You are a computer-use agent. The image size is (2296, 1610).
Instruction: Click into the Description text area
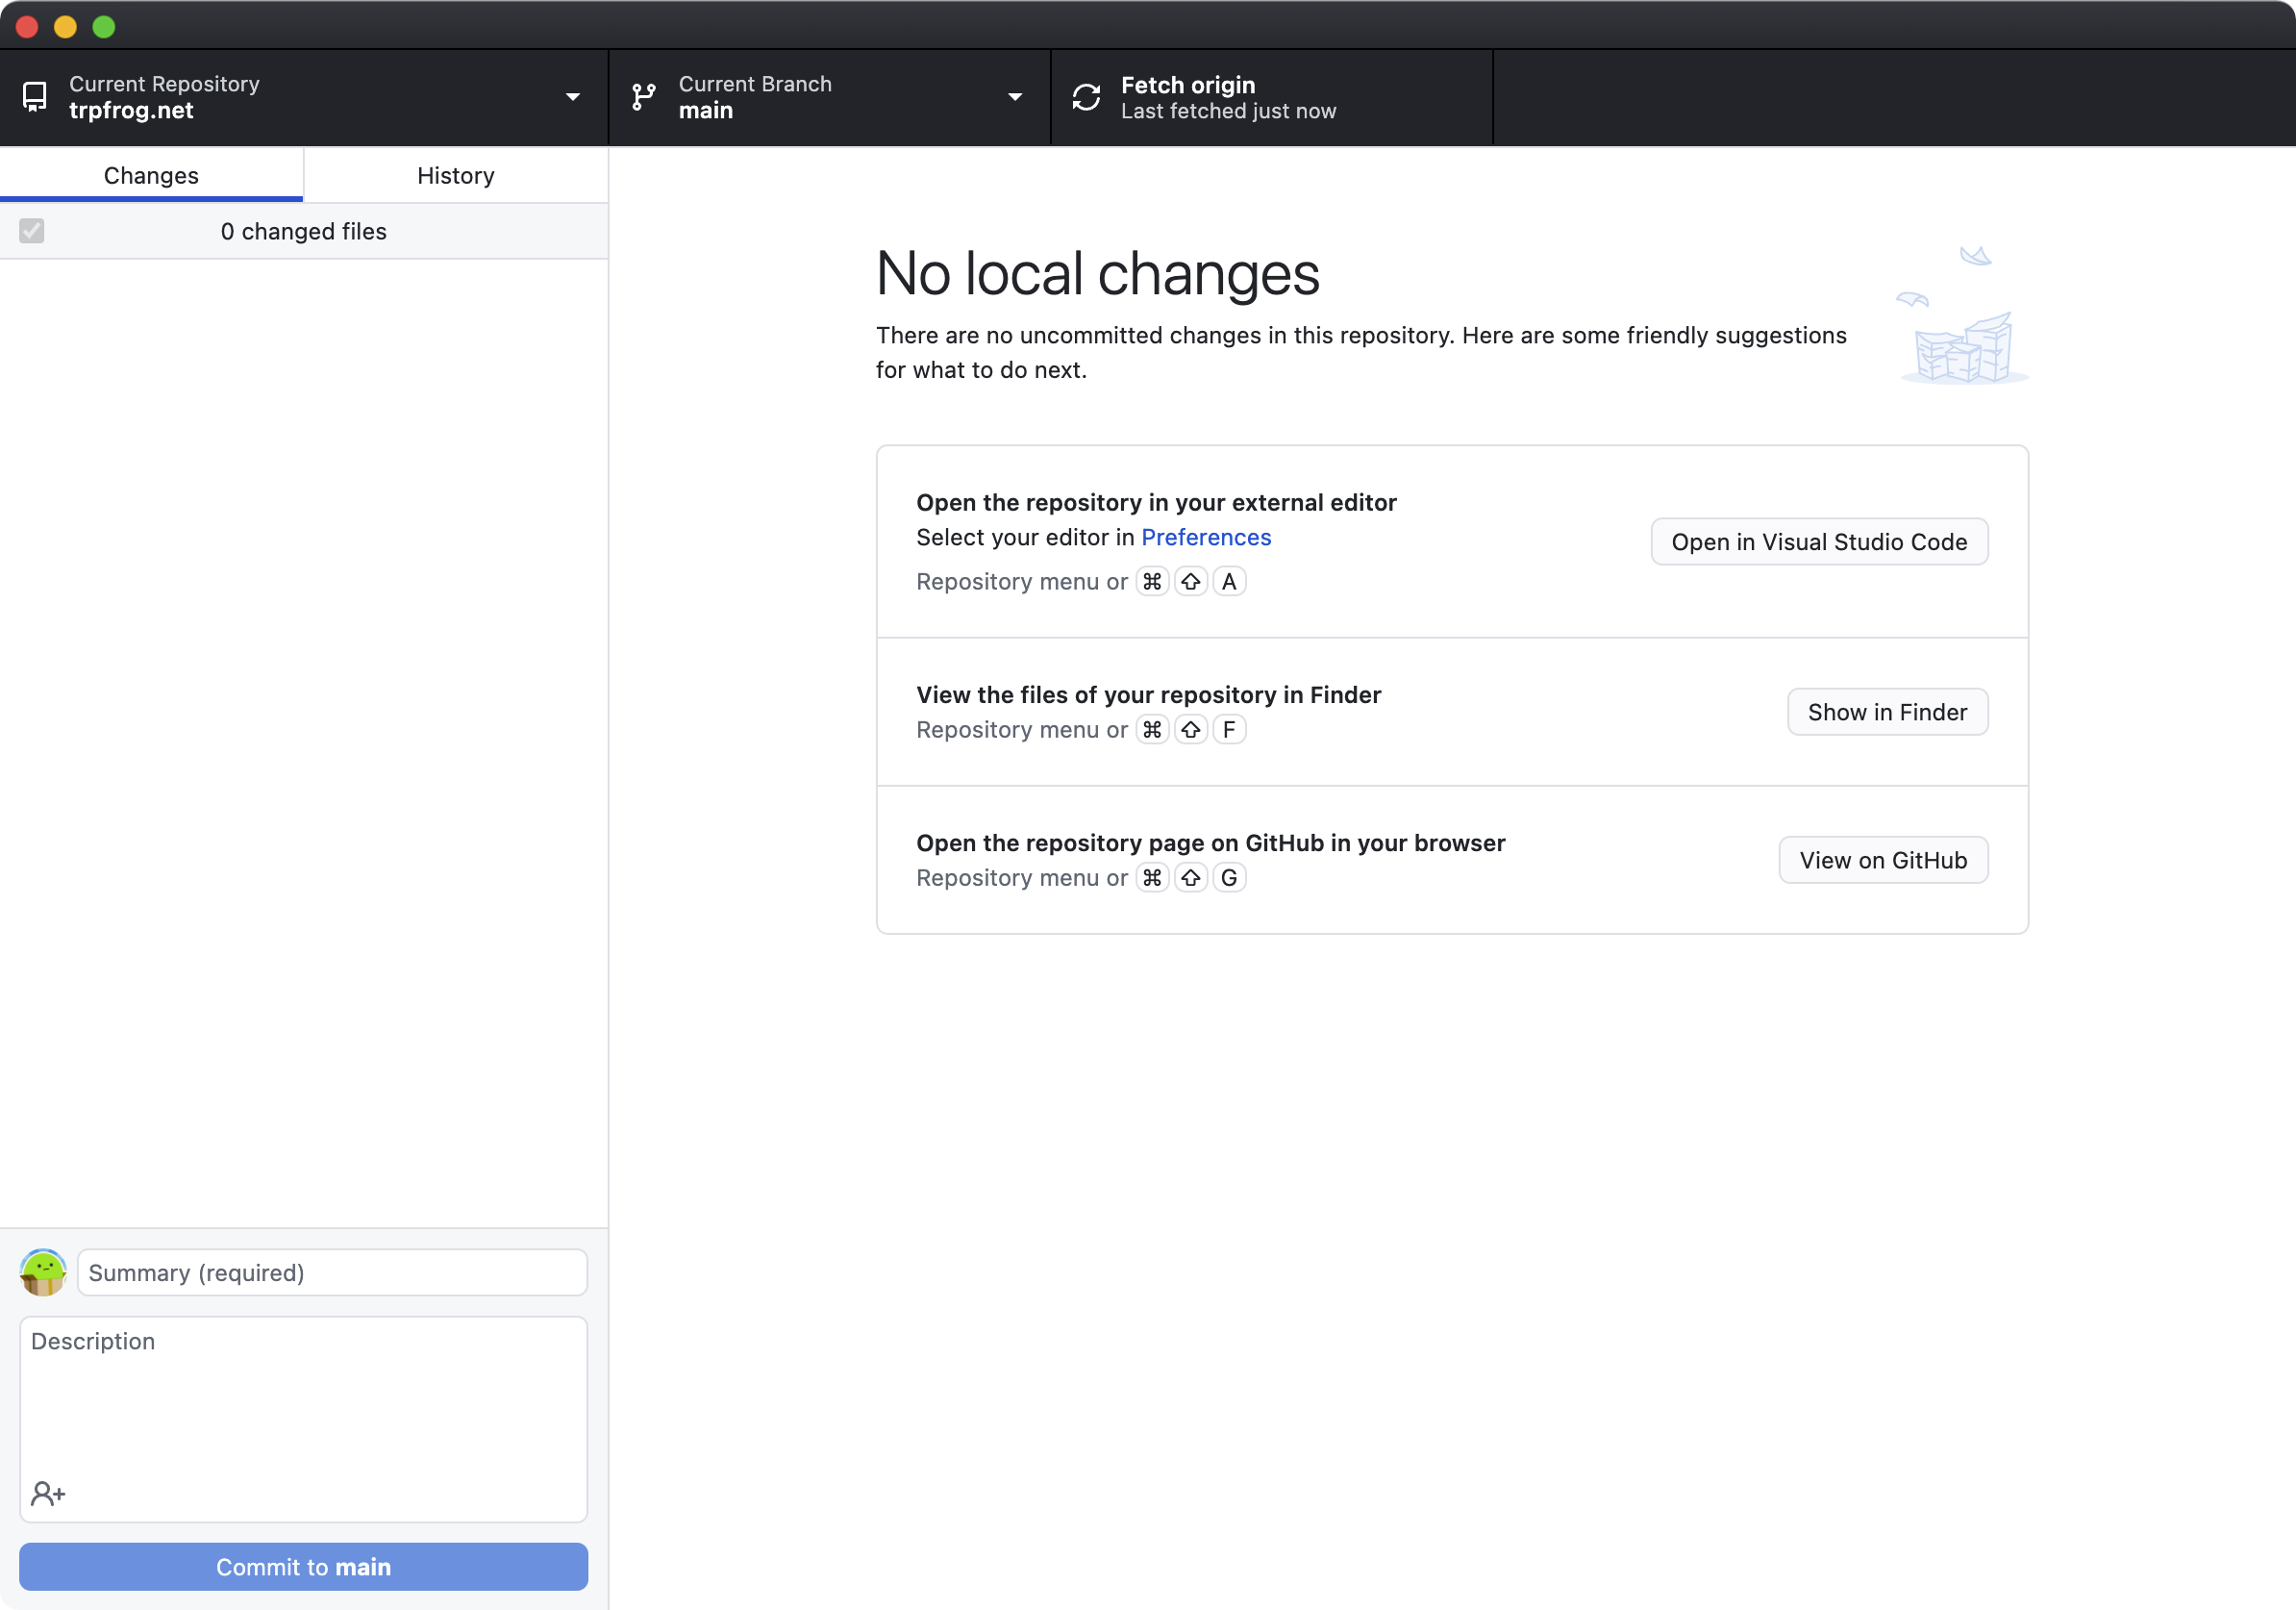pyautogui.click(x=304, y=1400)
